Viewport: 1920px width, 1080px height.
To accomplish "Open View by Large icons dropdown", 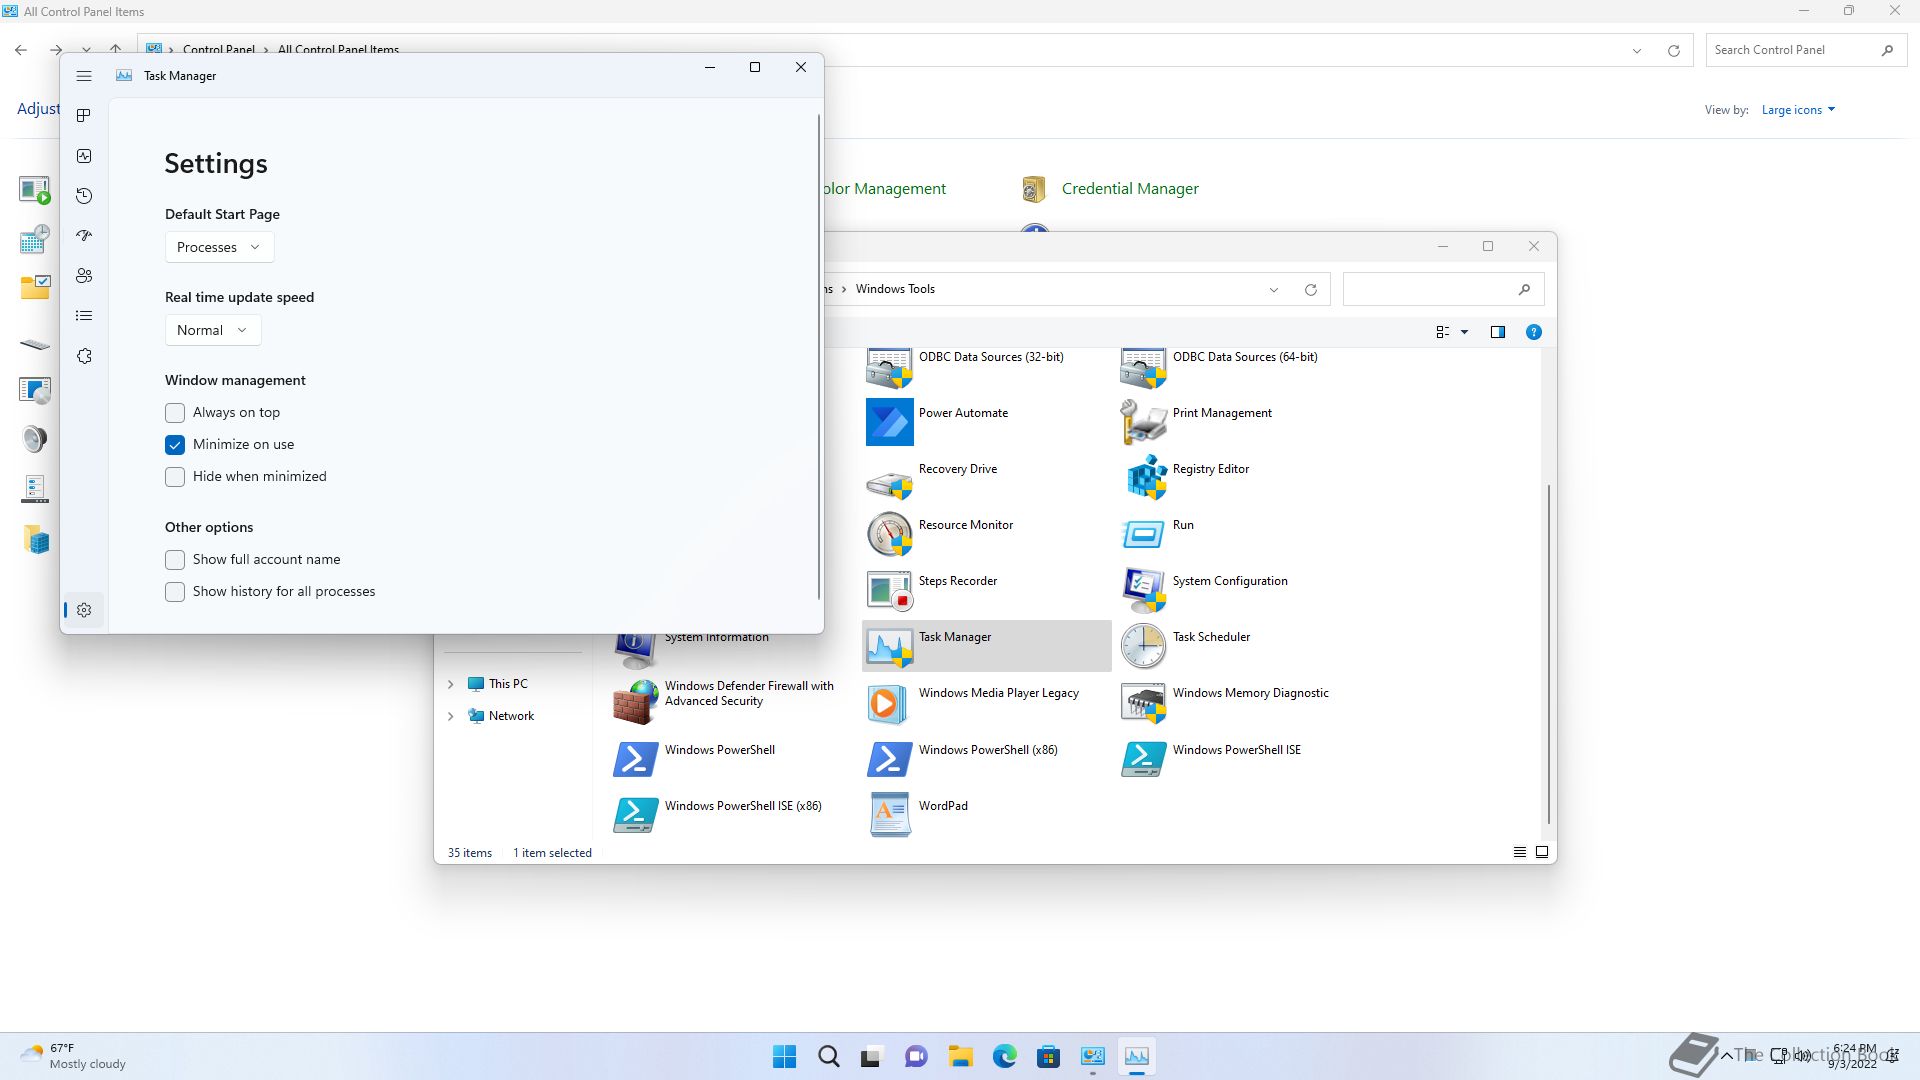I will click(x=1798, y=110).
